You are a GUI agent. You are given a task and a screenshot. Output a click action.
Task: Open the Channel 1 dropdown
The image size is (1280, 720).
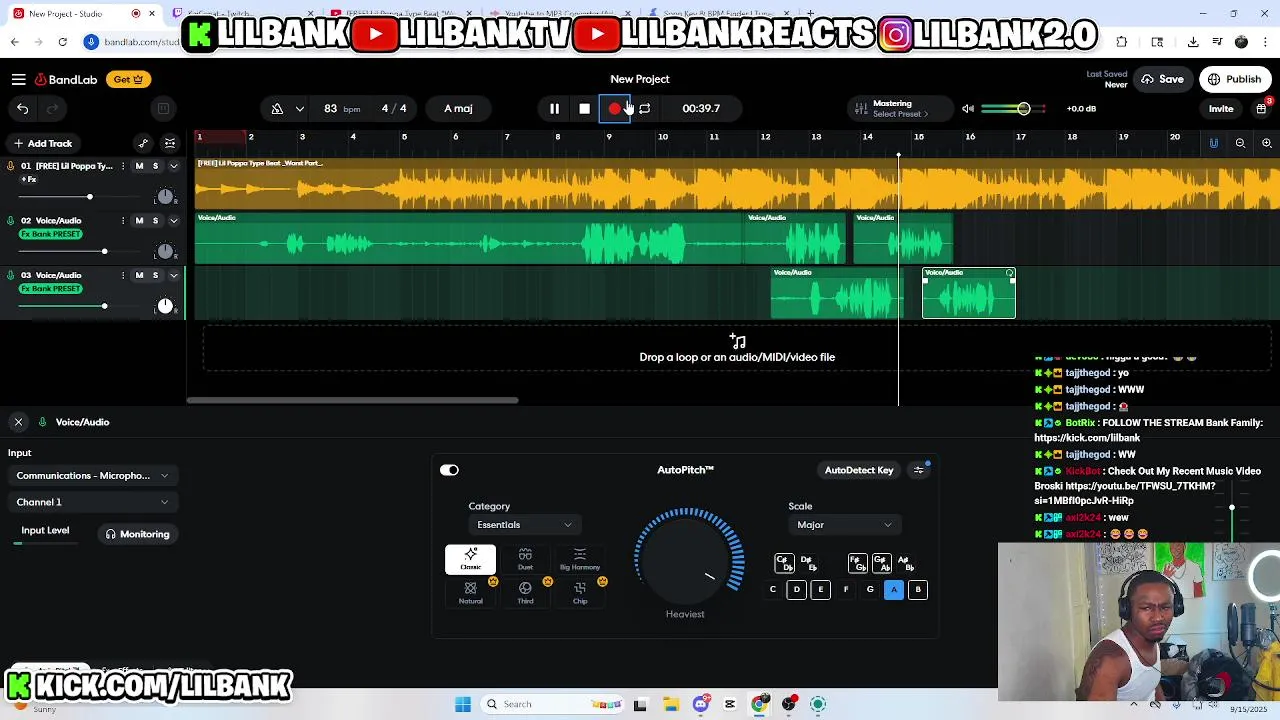click(x=92, y=502)
